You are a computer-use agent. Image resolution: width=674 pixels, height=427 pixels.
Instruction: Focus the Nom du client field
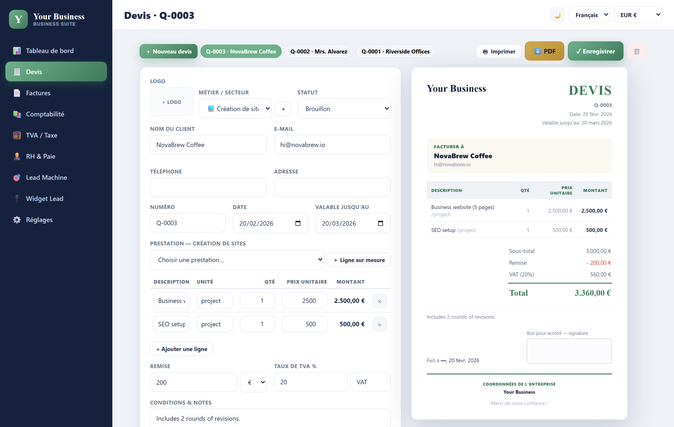[208, 144]
